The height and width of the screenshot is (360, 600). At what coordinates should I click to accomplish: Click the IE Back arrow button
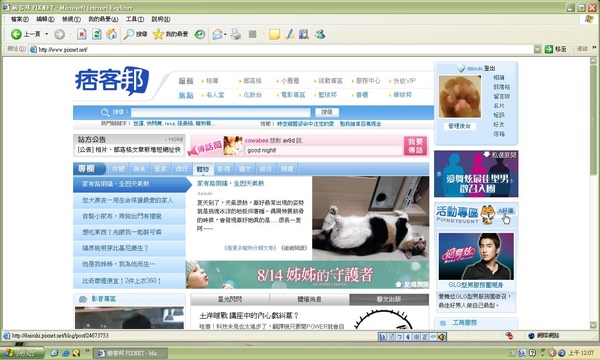click(16, 34)
